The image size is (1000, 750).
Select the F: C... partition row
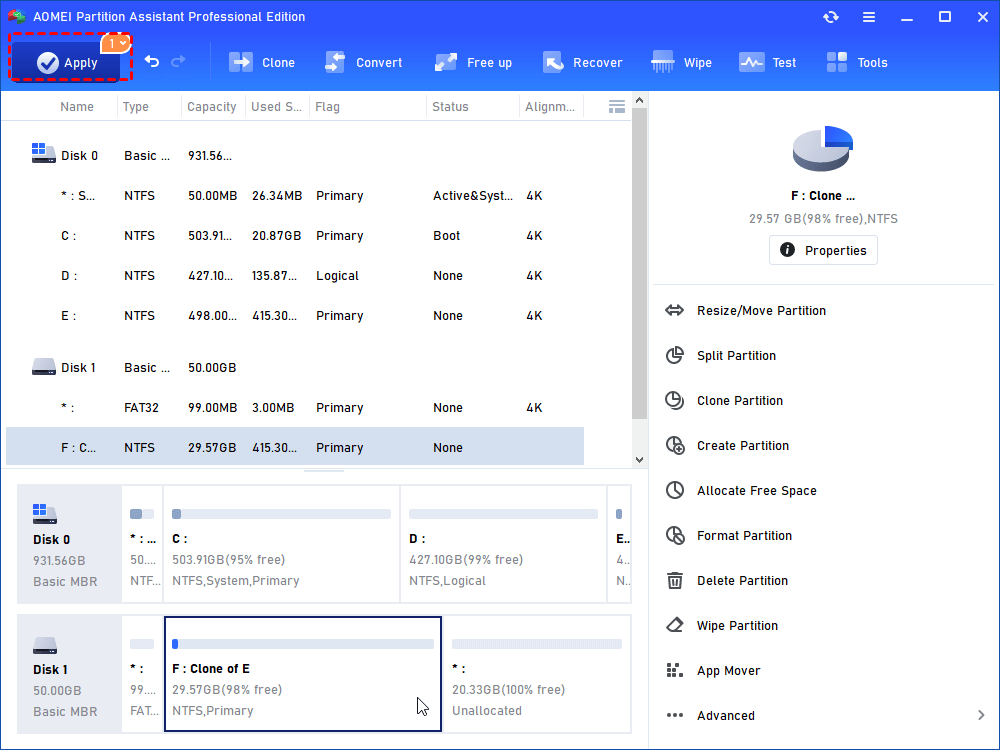pos(295,447)
